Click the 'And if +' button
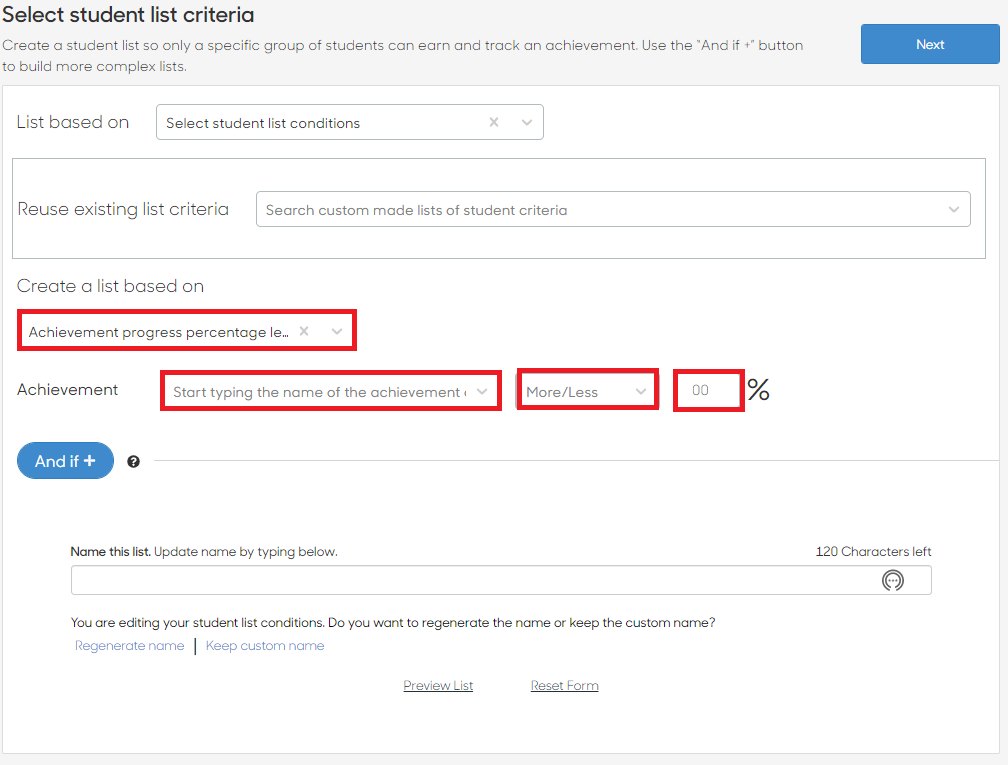The width and height of the screenshot is (1008, 765). [65, 461]
